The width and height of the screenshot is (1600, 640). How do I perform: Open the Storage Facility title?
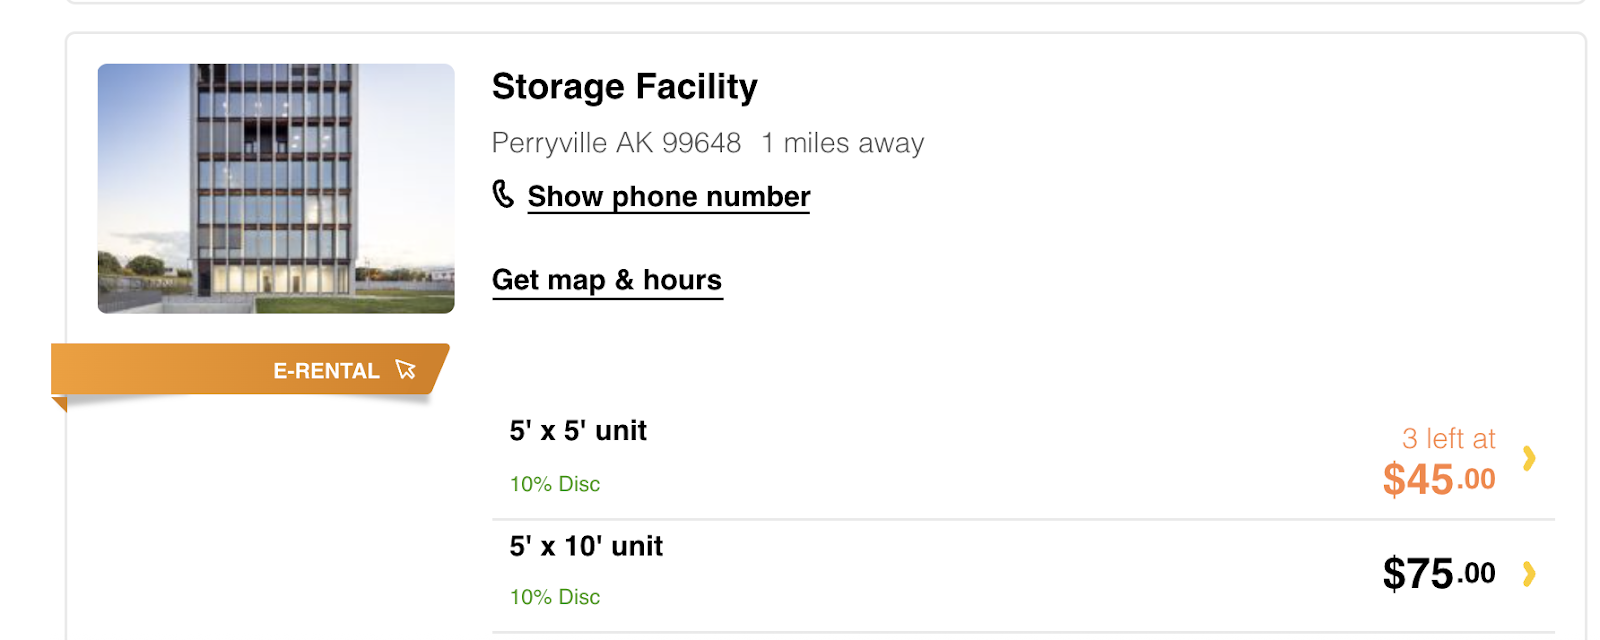tap(625, 87)
